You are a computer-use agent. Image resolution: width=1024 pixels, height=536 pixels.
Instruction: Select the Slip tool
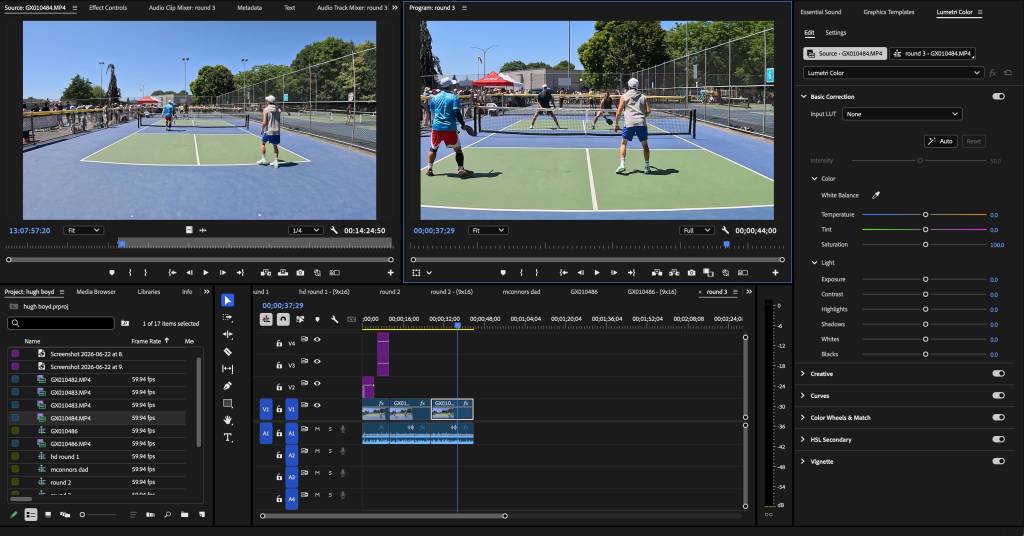[x=227, y=369]
